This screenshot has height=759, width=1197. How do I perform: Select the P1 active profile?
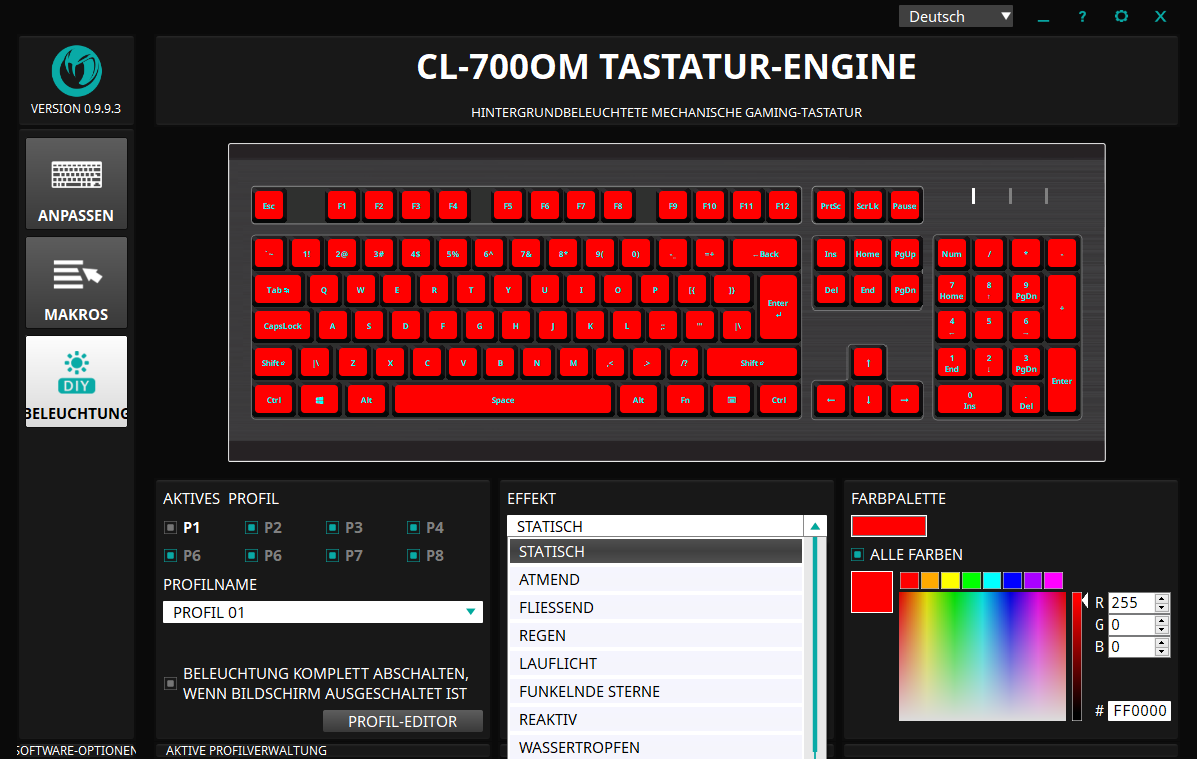point(171,528)
